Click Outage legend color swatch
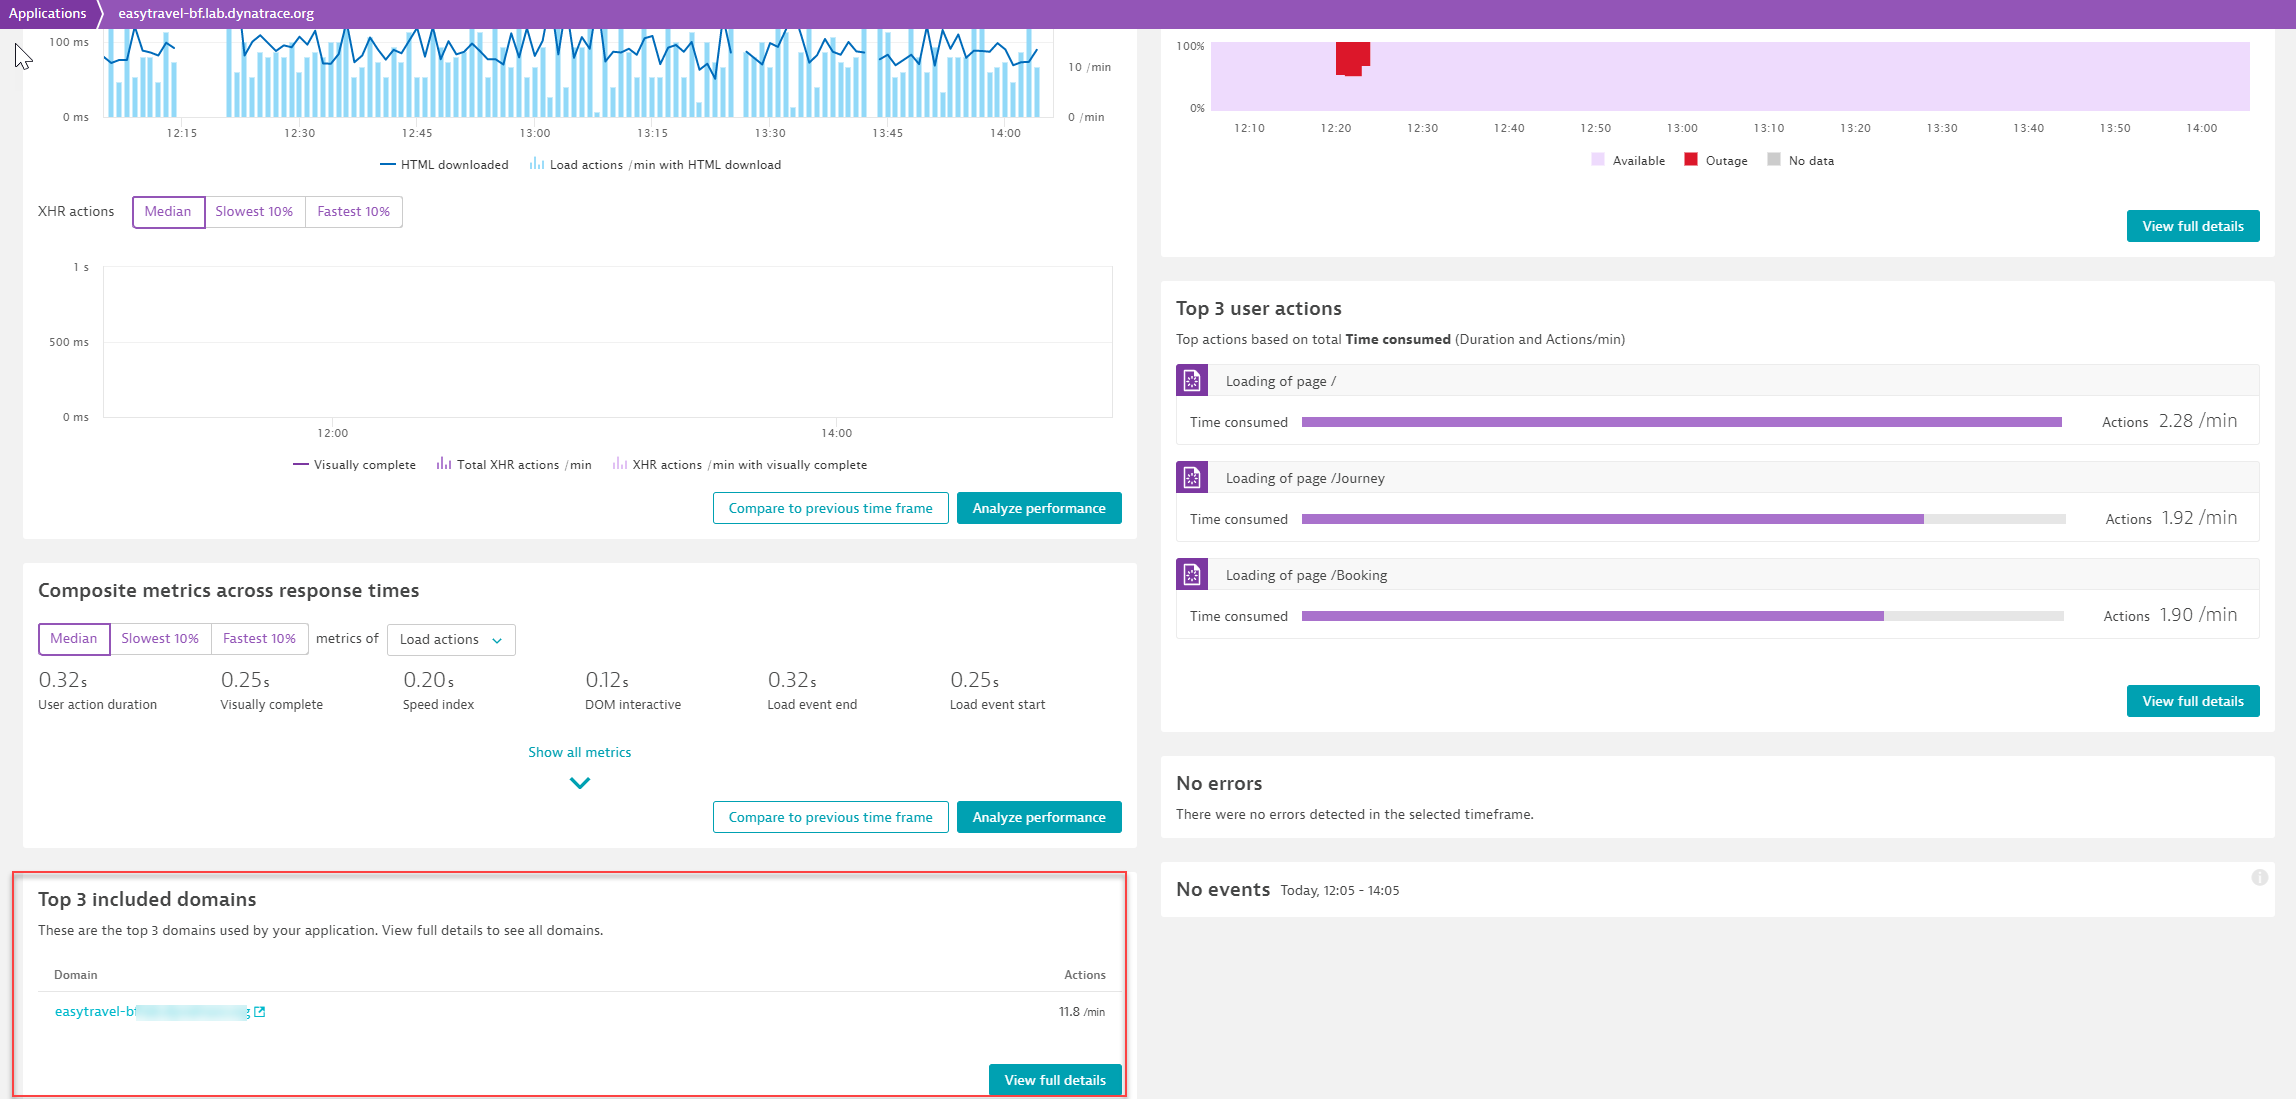This screenshot has width=2296, height=1099. 1691,160
